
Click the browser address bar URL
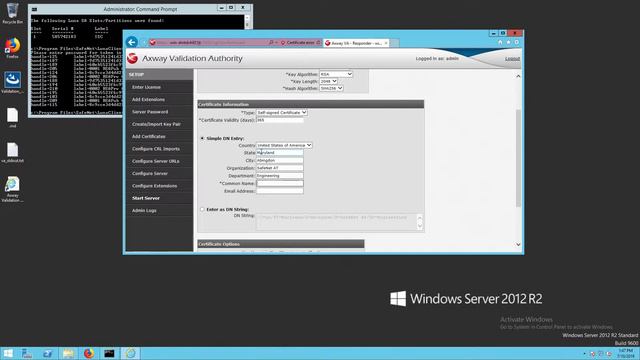tap(208, 42)
